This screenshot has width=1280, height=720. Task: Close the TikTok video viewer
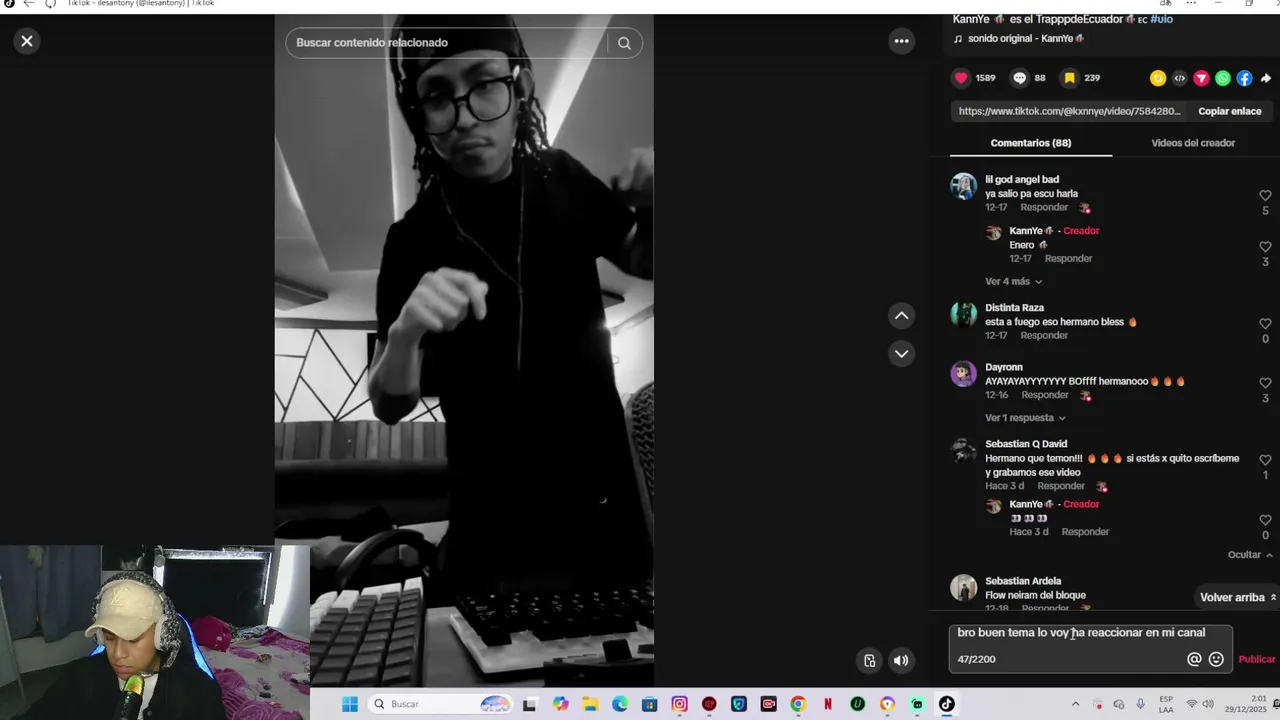27,41
